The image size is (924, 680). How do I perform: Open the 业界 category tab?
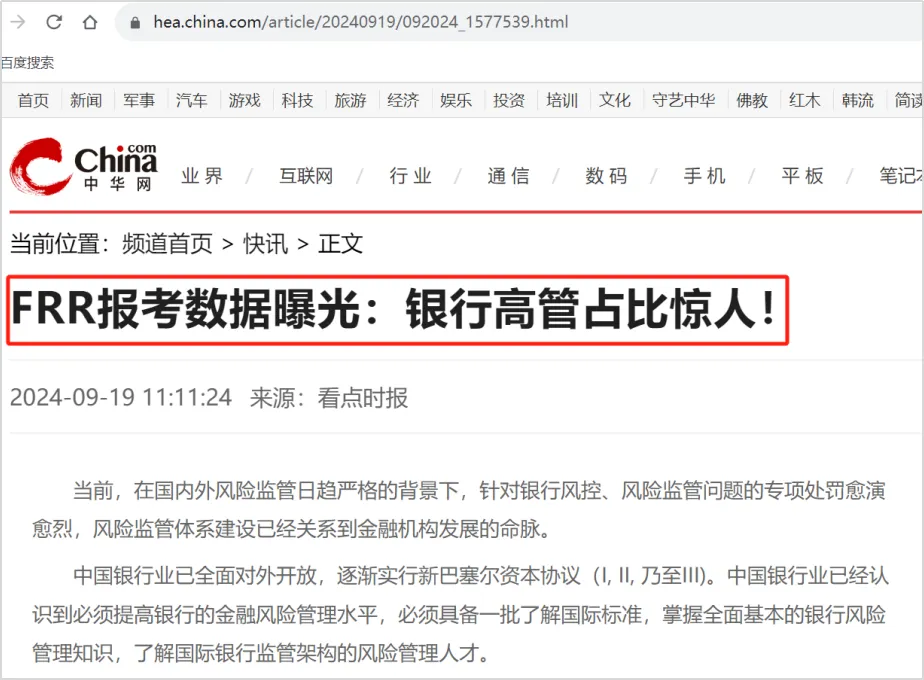coord(202,176)
